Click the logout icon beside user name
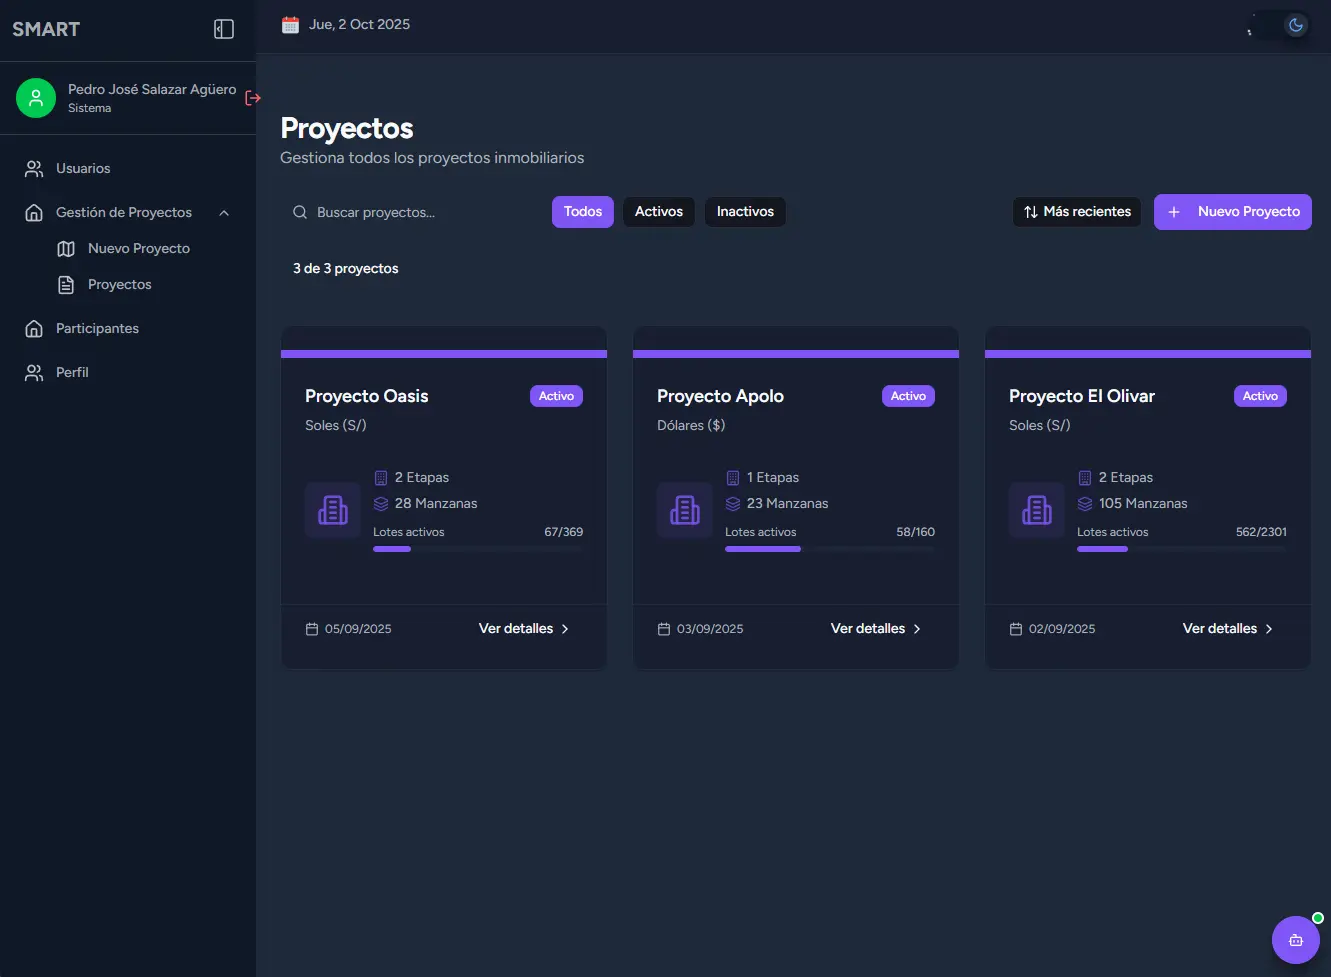 point(253,98)
